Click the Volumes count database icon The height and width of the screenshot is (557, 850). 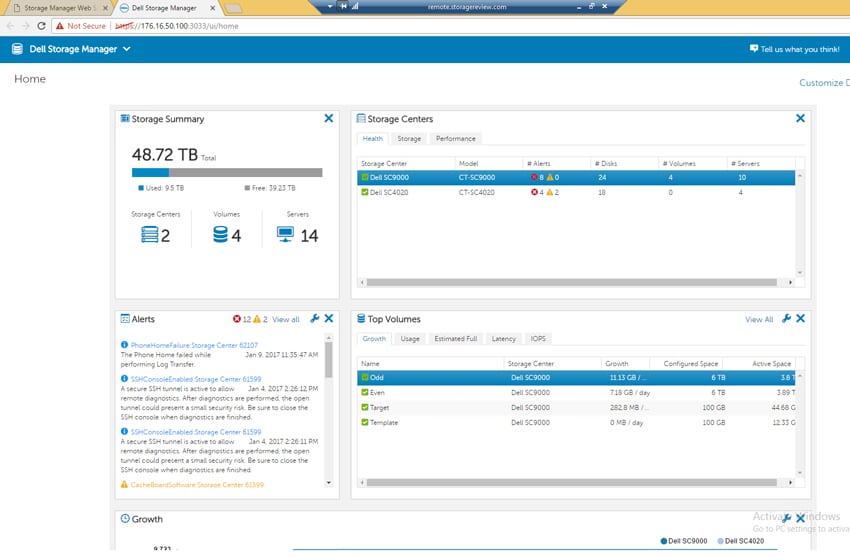(x=220, y=235)
